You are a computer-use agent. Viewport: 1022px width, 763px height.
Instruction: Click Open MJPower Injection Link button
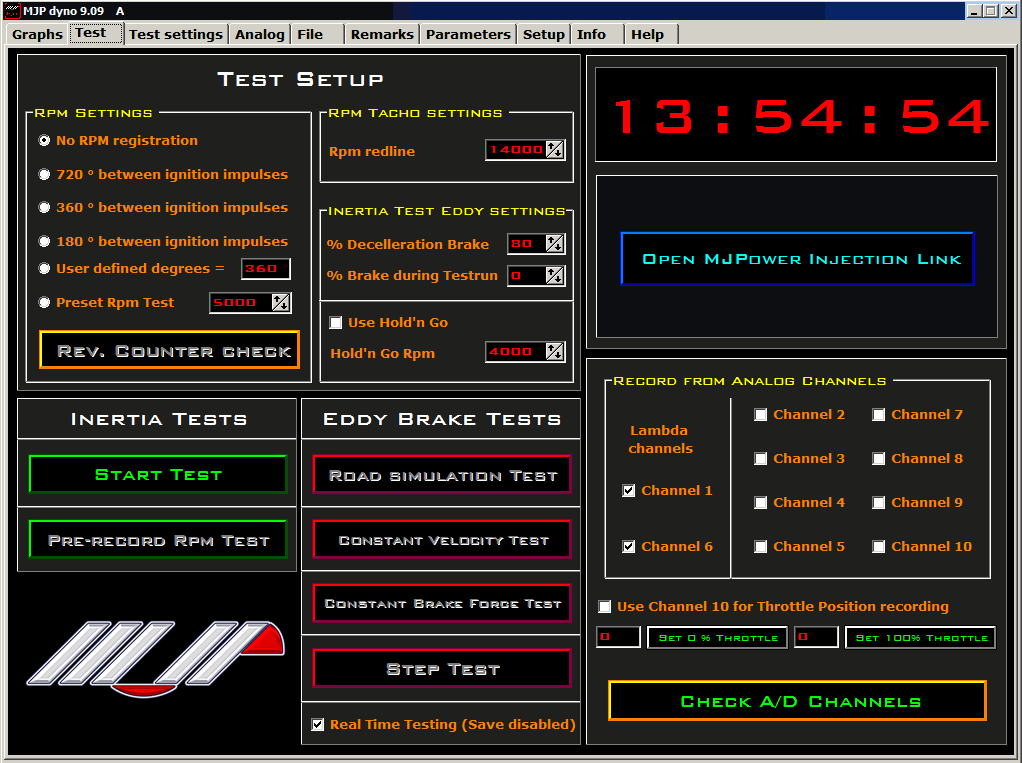797,259
